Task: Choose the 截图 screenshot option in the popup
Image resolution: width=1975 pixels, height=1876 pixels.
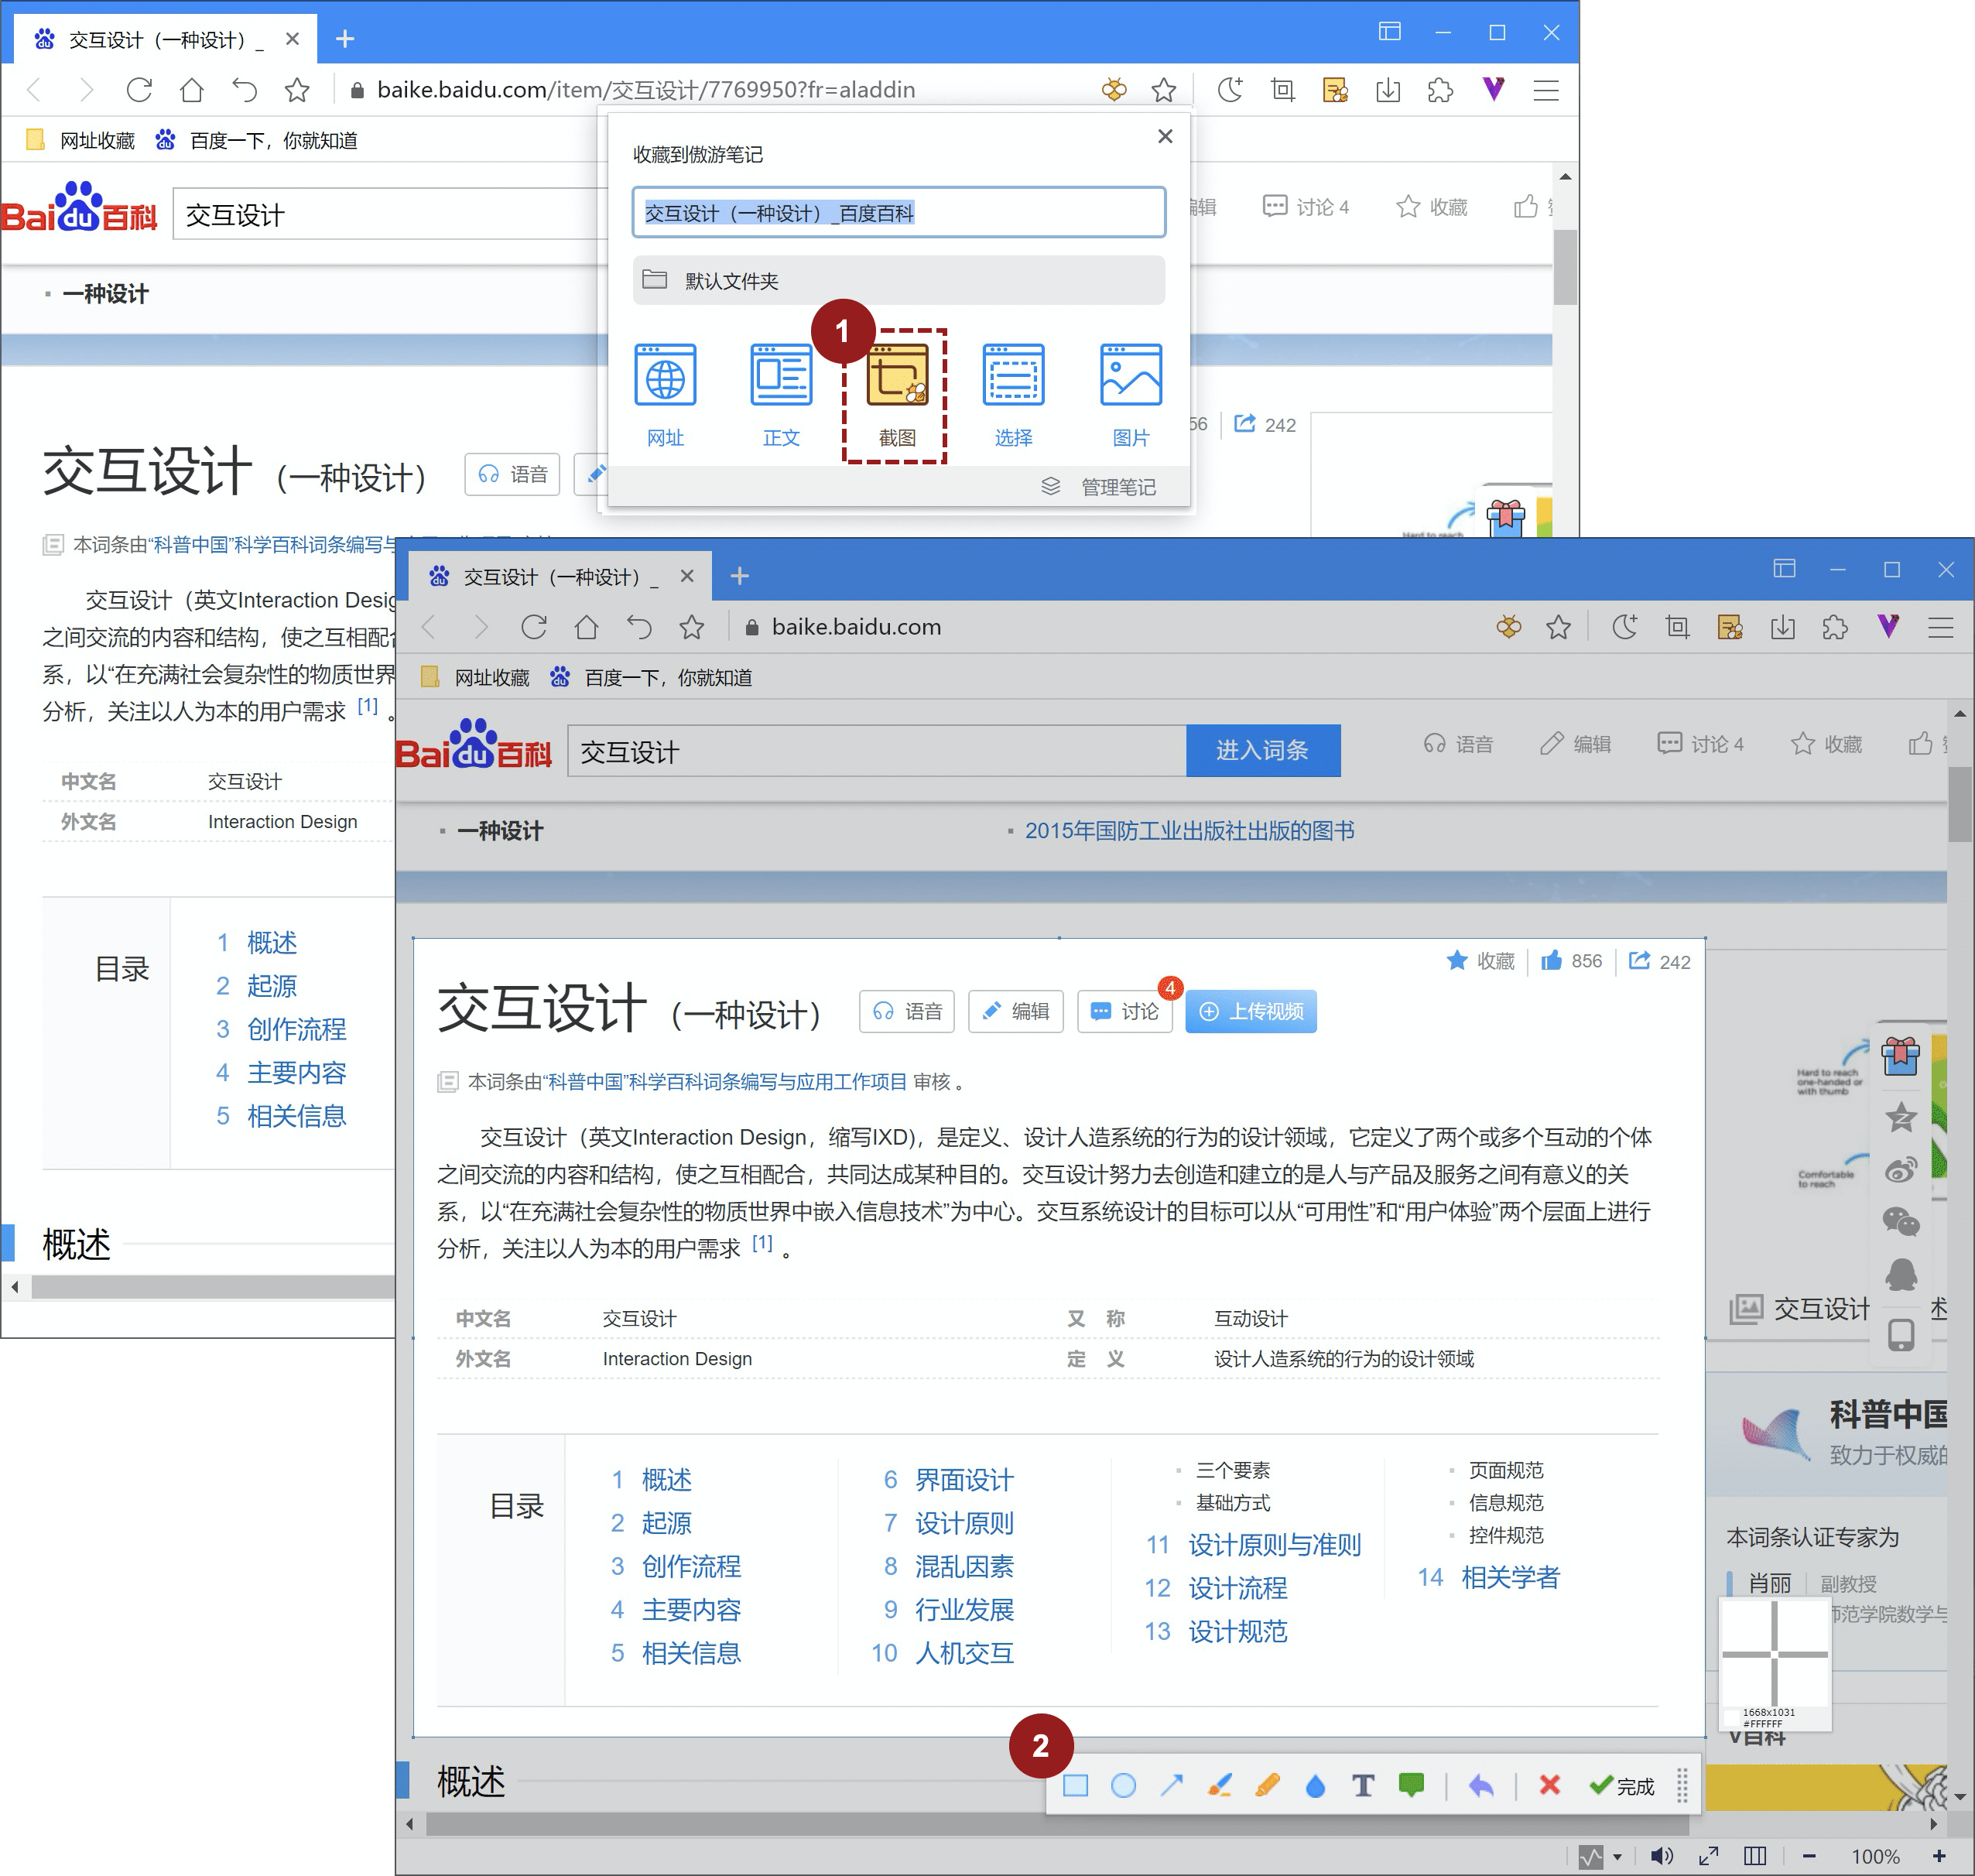Action: click(x=897, y=395)
